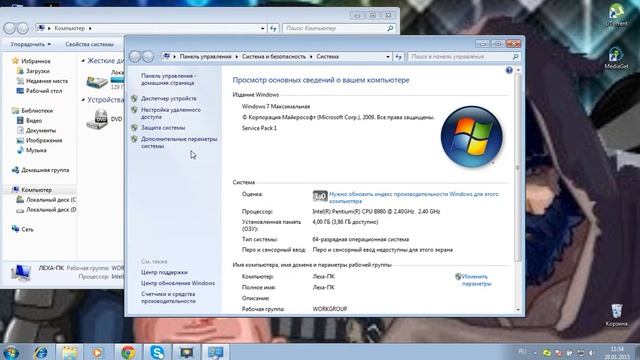
Task: Select Computer node in navigation pane
Action: (32, 190)
